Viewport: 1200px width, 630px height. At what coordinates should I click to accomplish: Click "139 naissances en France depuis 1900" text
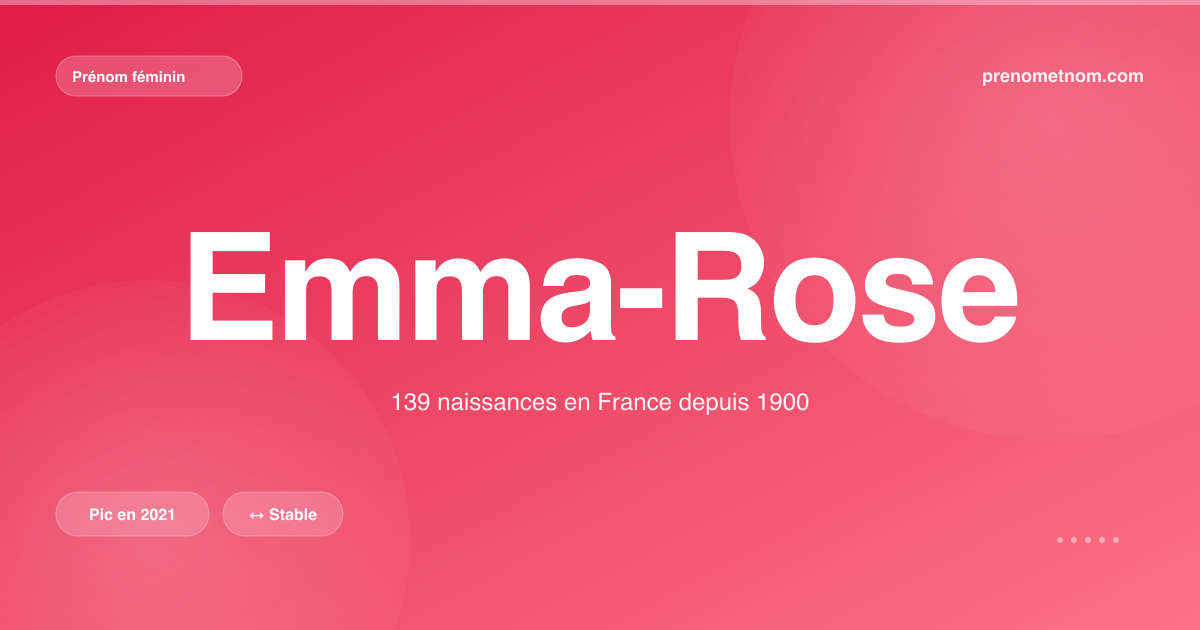click(600, 403)
